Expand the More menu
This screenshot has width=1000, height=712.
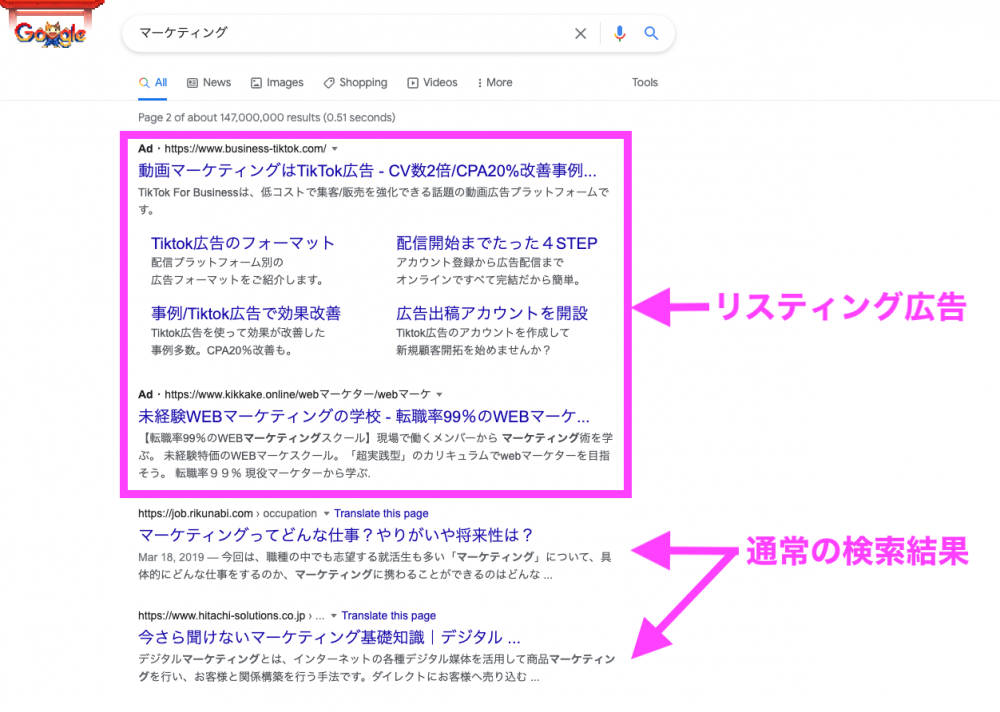495,83
